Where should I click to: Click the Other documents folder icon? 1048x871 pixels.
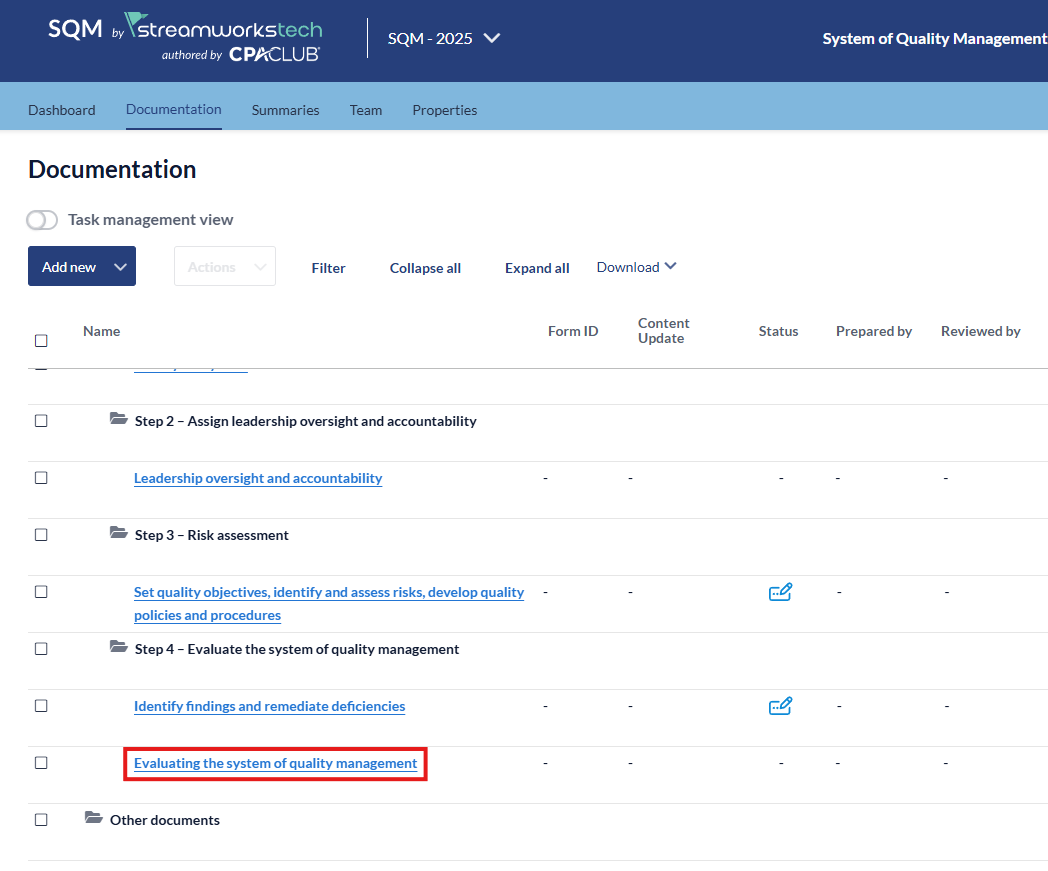[x=94, y=819]
